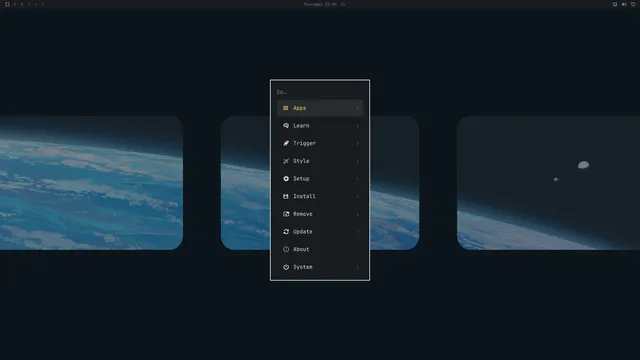Click the volume speaker icon in top bar
This screenshot has width=640, height=360.
point(624,4)
